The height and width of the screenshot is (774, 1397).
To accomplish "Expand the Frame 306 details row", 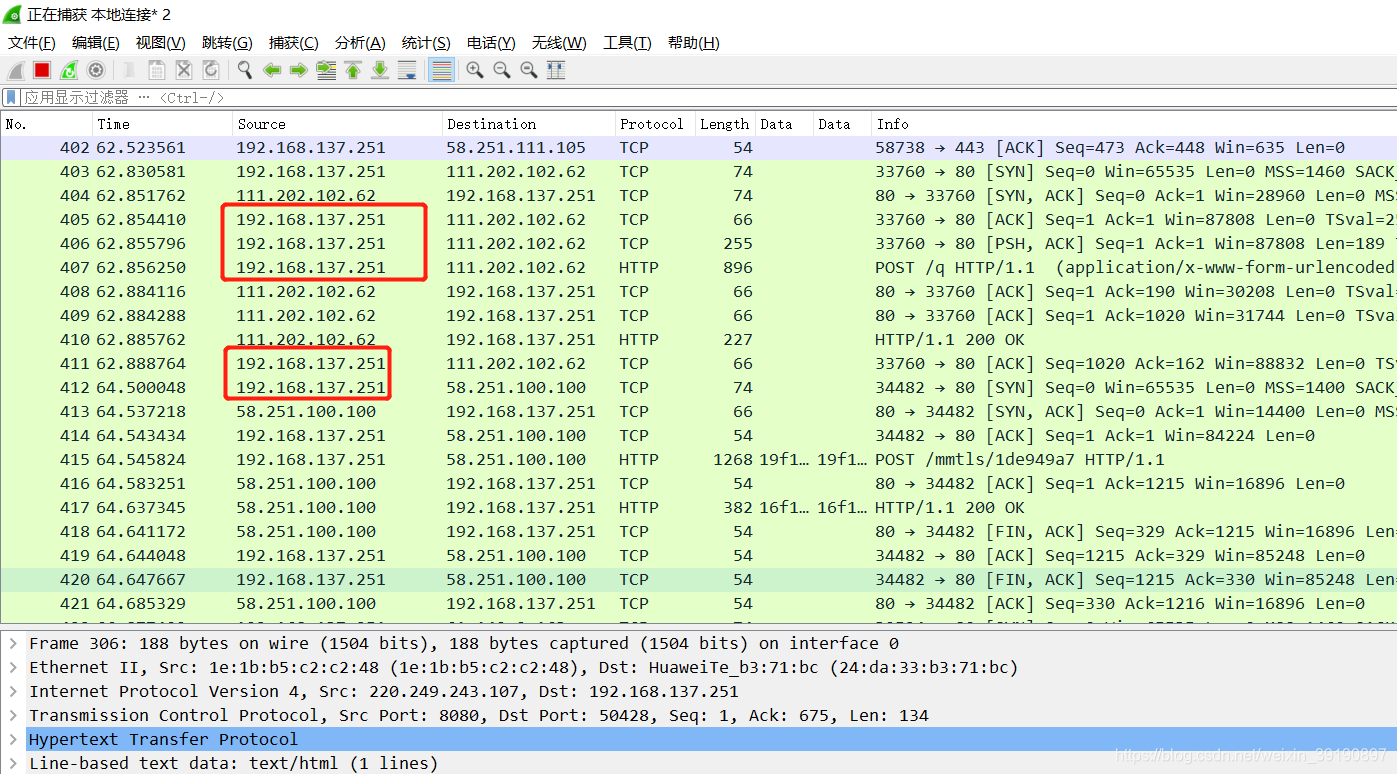I will point(12,644).
